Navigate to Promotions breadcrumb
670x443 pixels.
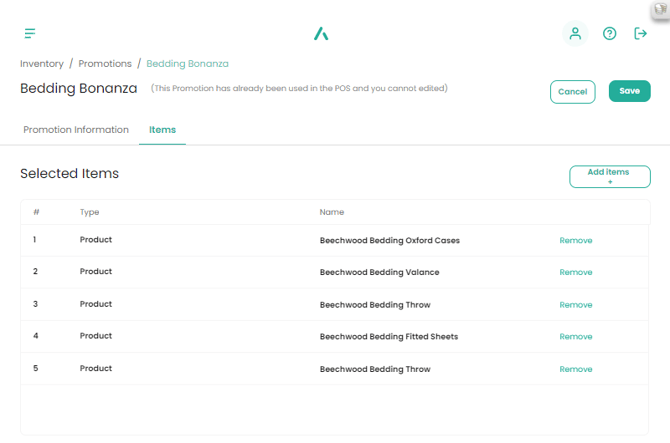pos(105,64)
